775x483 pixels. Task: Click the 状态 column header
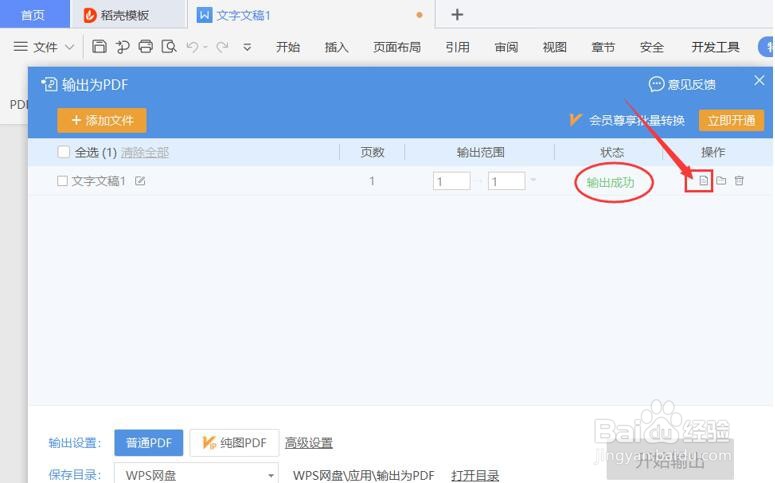point(612,152)
